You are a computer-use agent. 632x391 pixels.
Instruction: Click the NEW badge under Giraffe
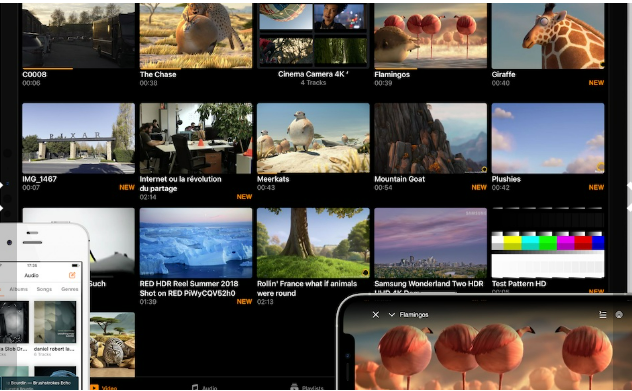(596, 83)
